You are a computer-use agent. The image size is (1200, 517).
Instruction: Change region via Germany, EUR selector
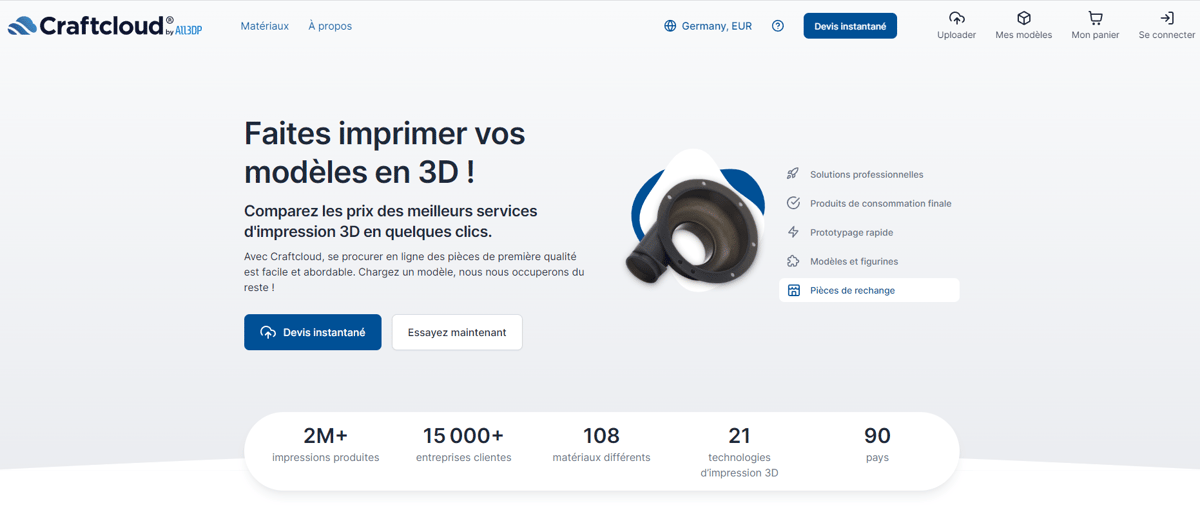click(708, 26)
